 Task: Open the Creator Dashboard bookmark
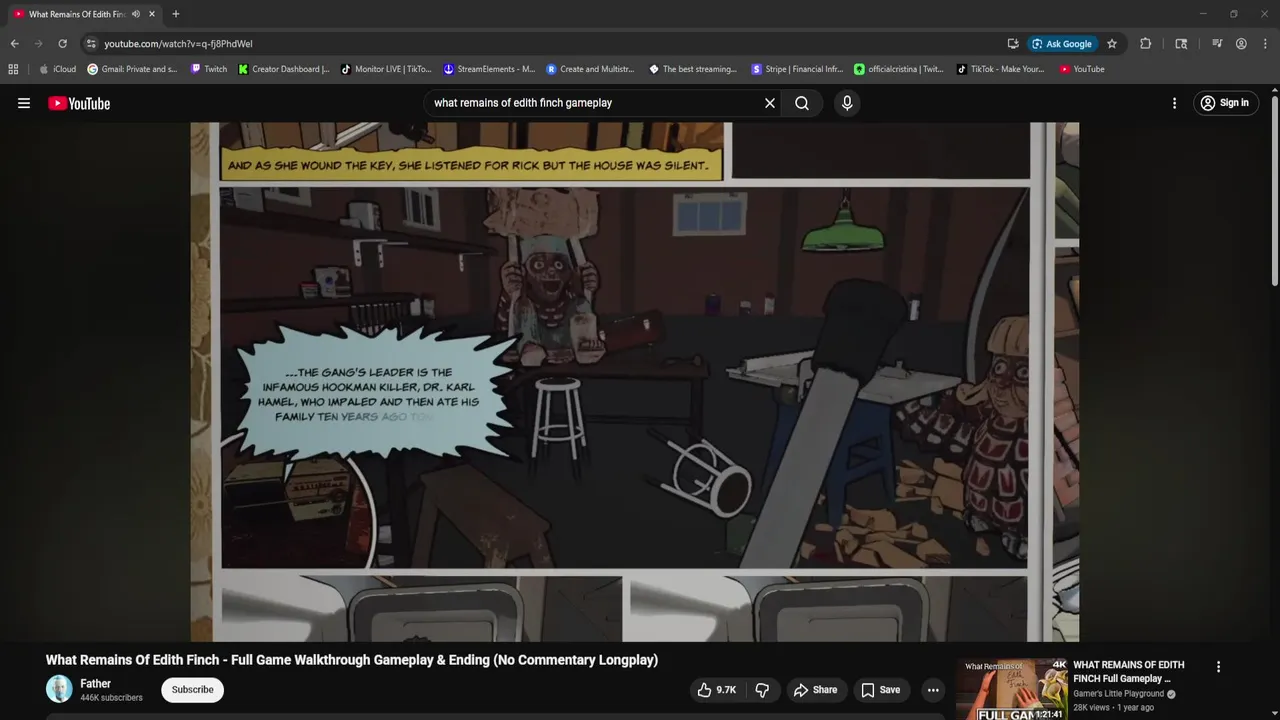284,69
